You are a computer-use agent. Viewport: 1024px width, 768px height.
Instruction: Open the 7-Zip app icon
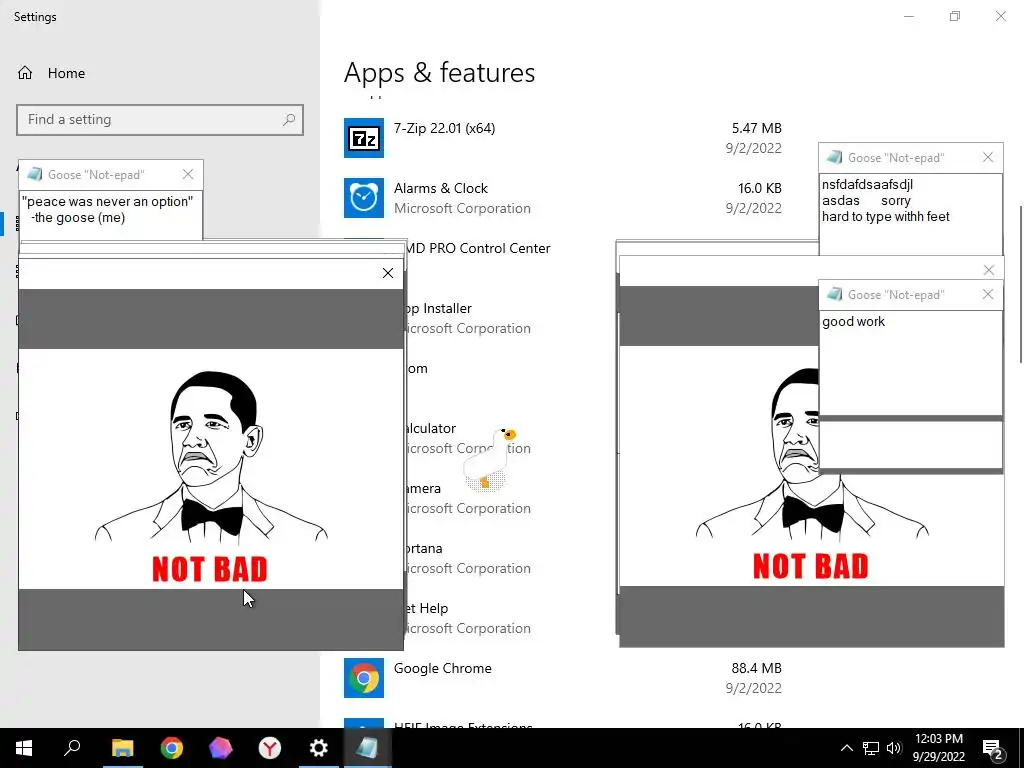[x=364, y=138]
